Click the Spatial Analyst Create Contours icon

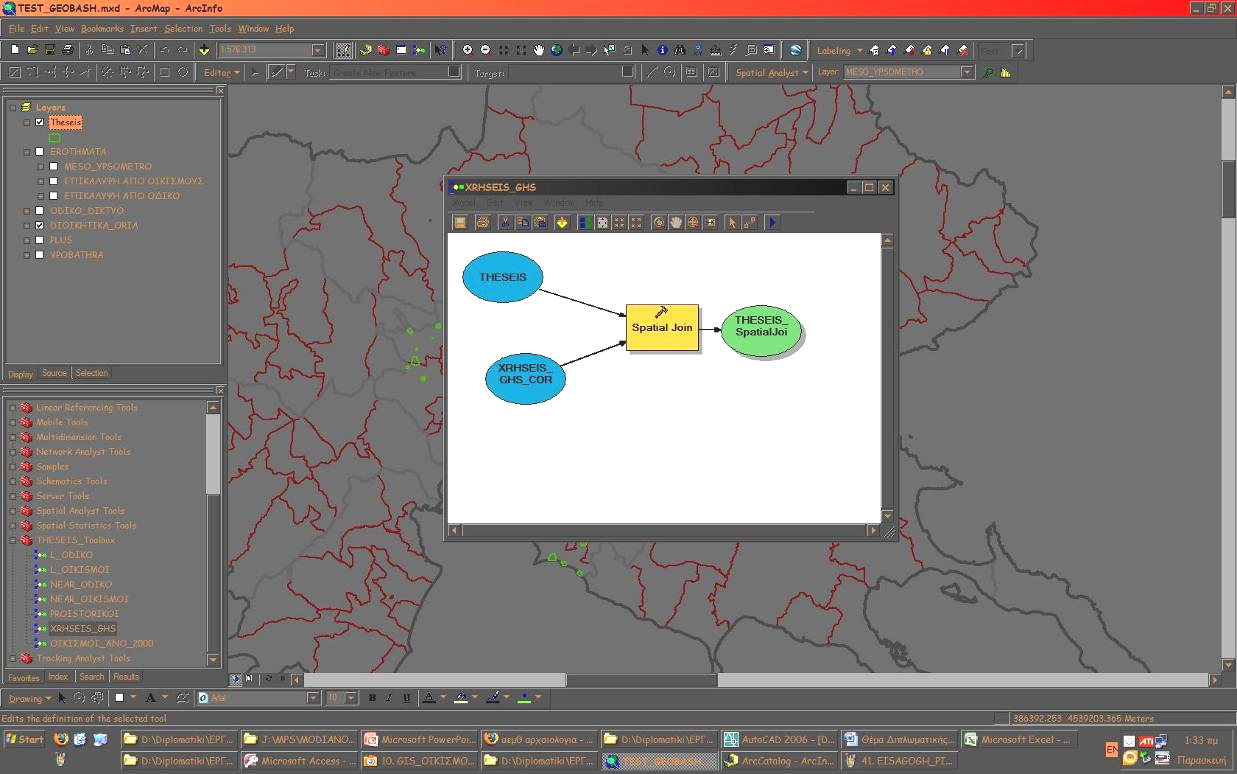point(988,72)
